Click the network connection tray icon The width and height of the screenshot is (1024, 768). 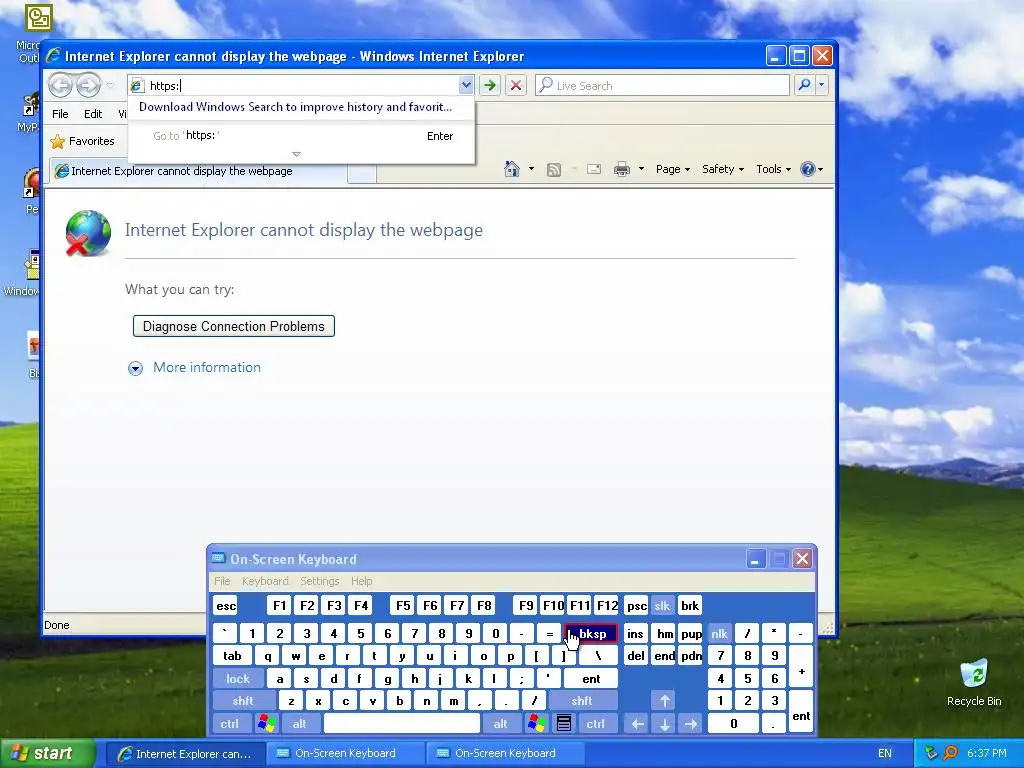(931, 753)
